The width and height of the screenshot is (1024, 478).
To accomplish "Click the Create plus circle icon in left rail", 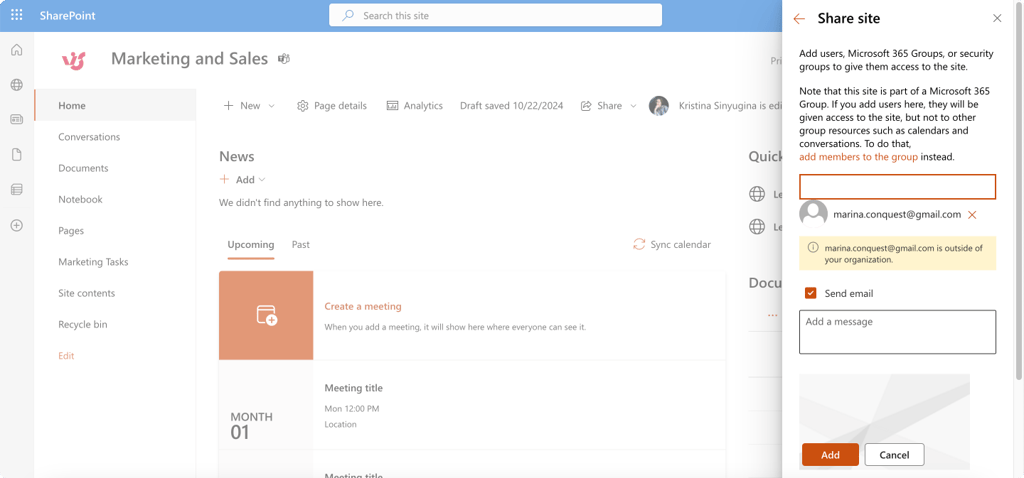I will 17,225.
